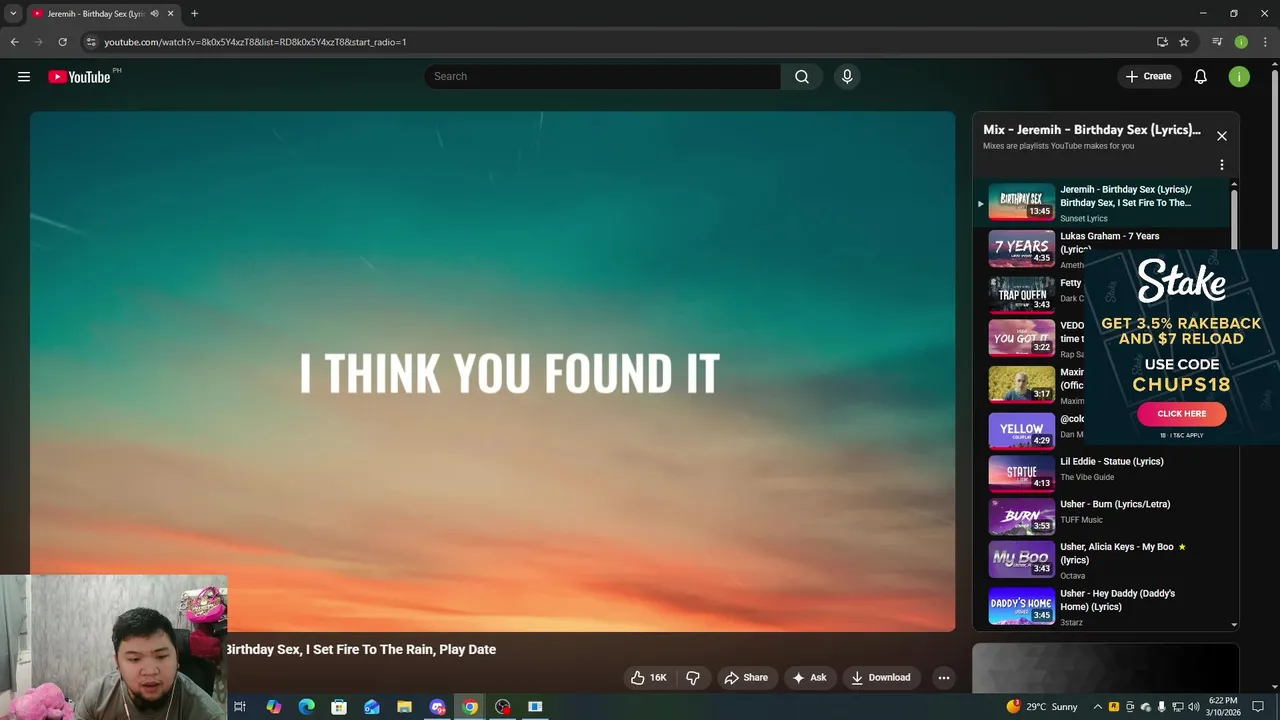
Task: Open weather widget 29°C Sunny
Action: point(1042,707)
